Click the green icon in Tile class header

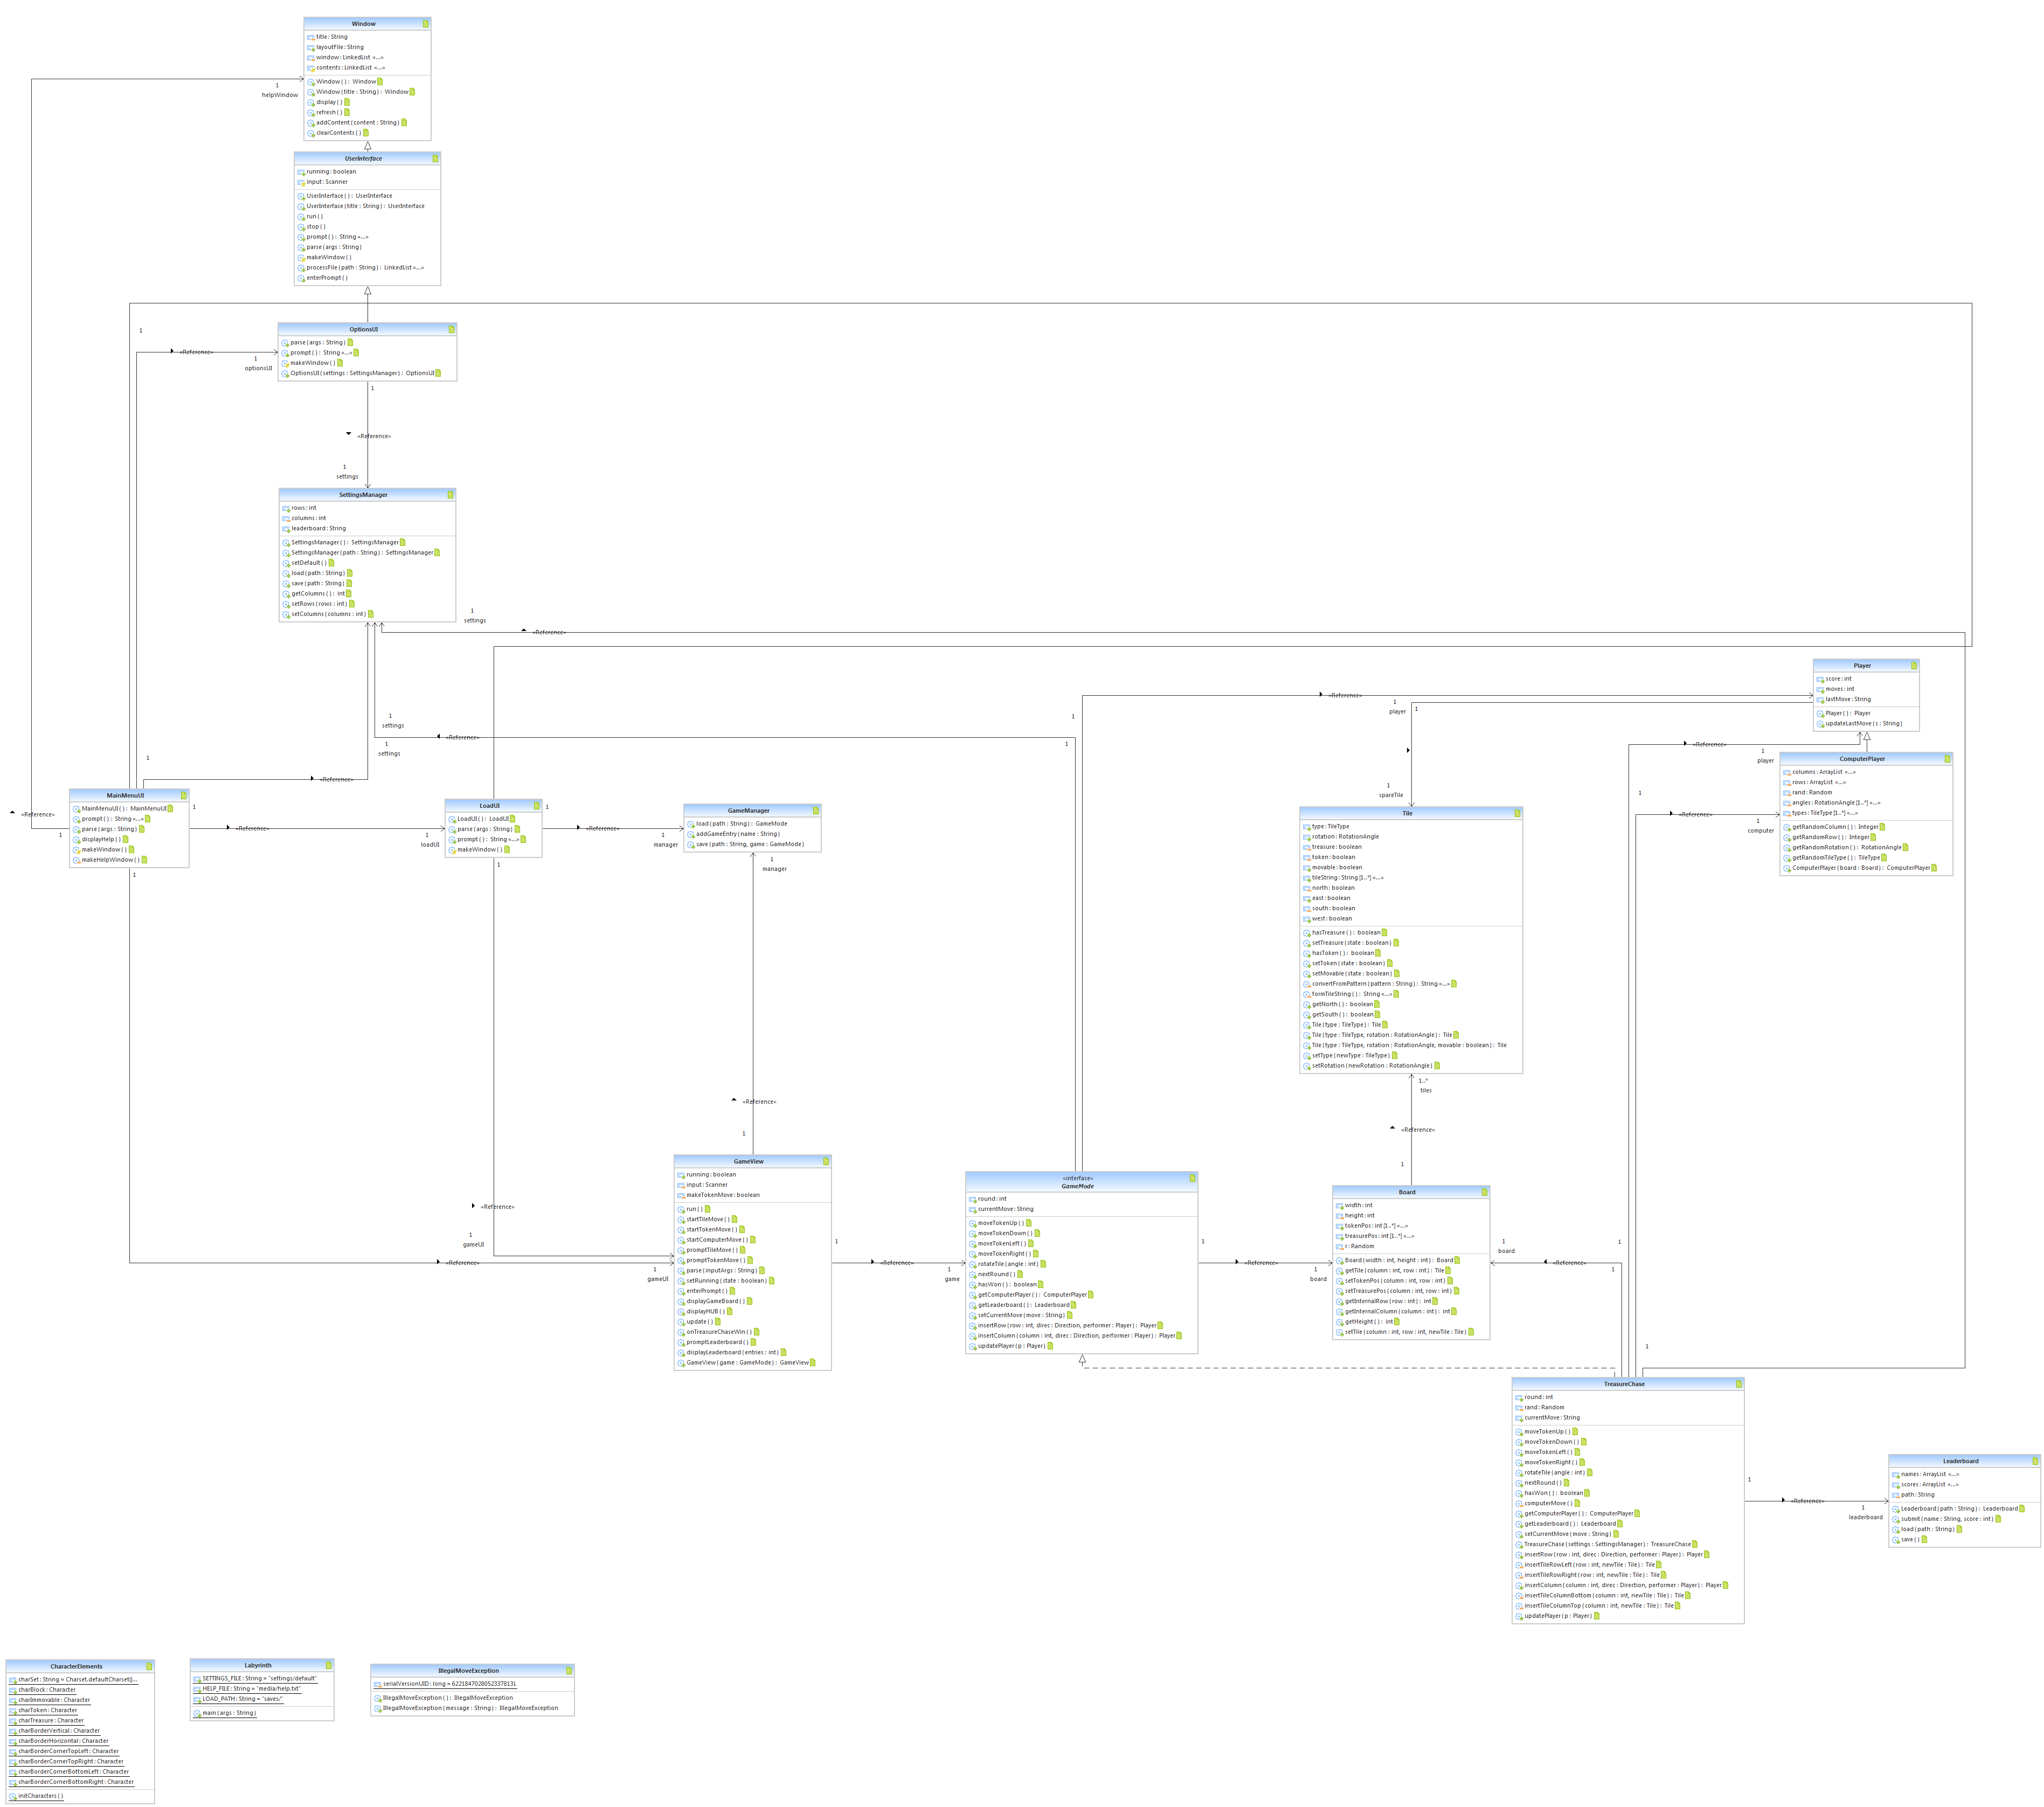pos(1517,813)
